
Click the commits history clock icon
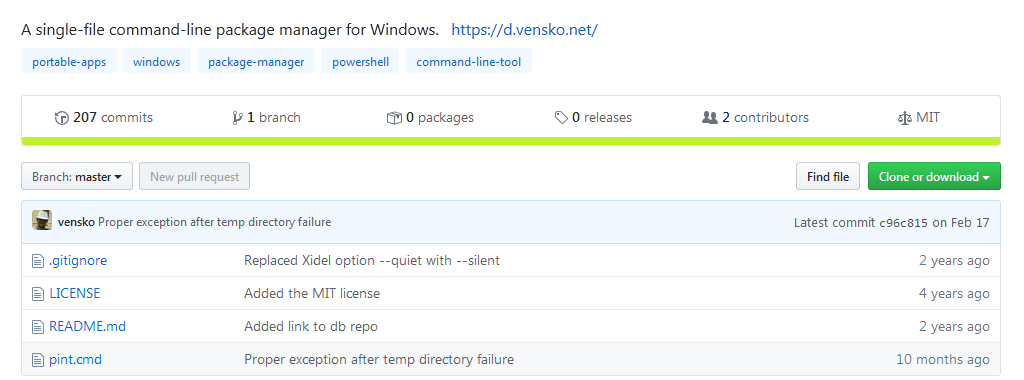62,118
